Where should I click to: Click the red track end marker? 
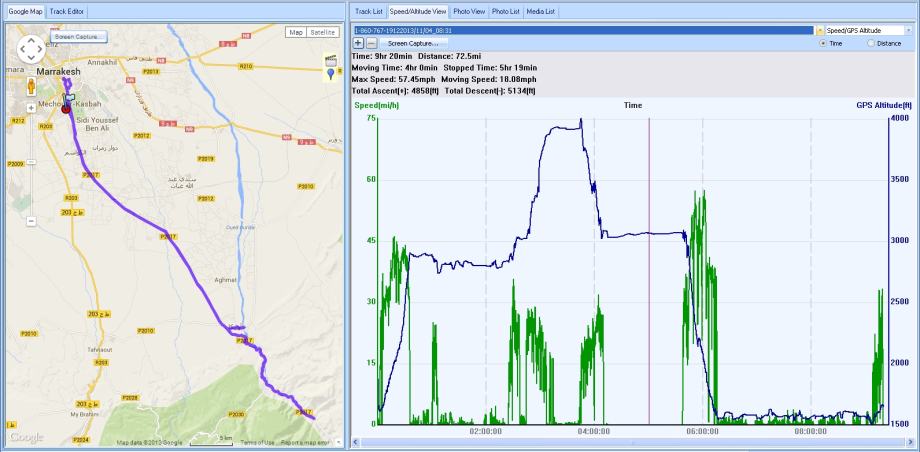[x=66, y=109]
